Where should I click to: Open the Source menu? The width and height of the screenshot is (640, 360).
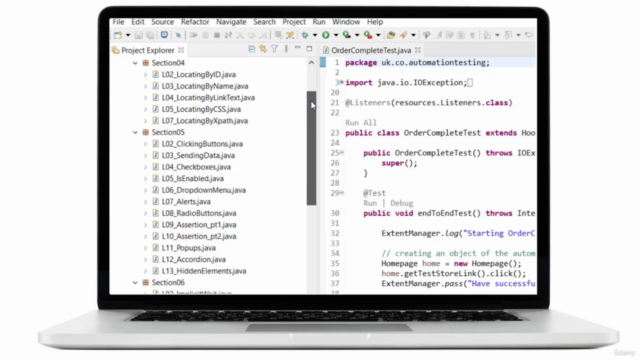point(162,22)
